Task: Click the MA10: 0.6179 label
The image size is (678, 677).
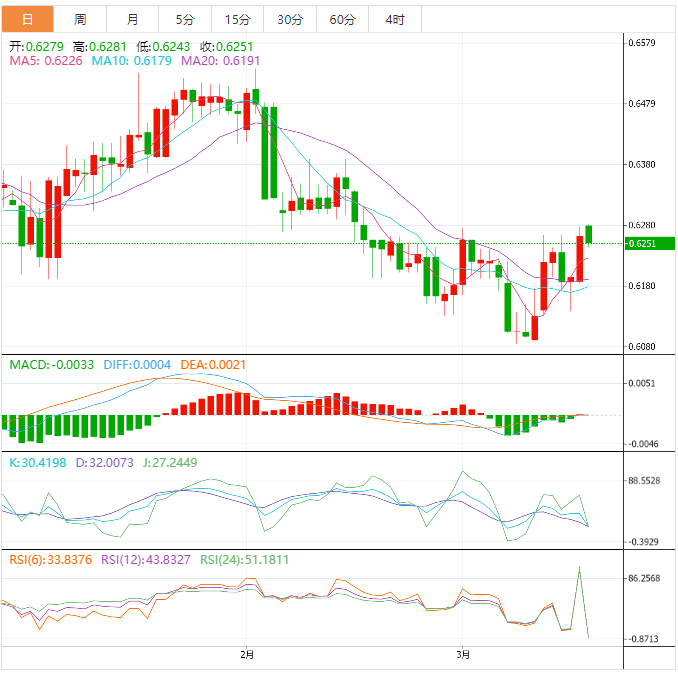Action: click(x=131, y=61)
